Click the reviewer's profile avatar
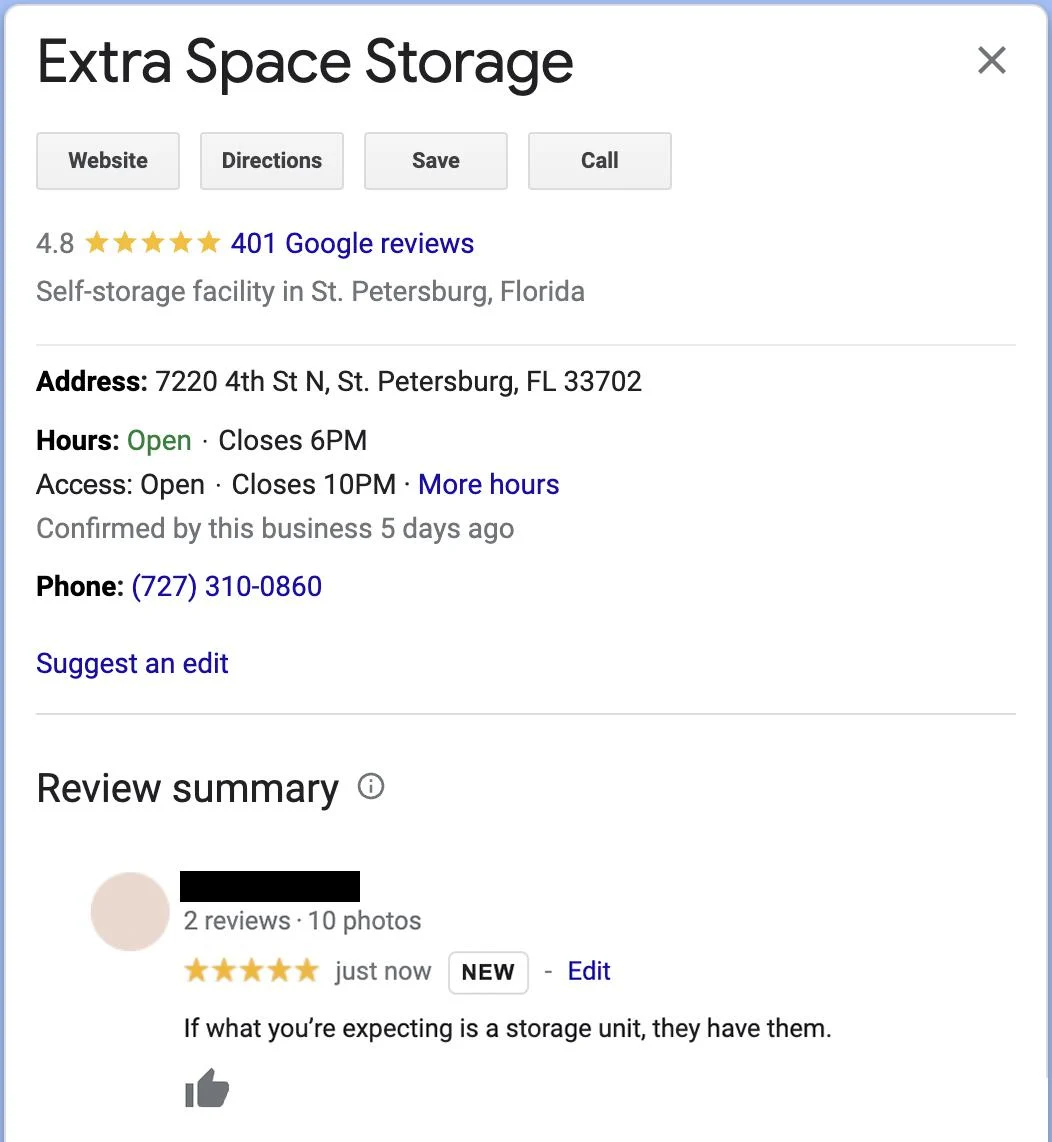 click(x=129, y=911)
